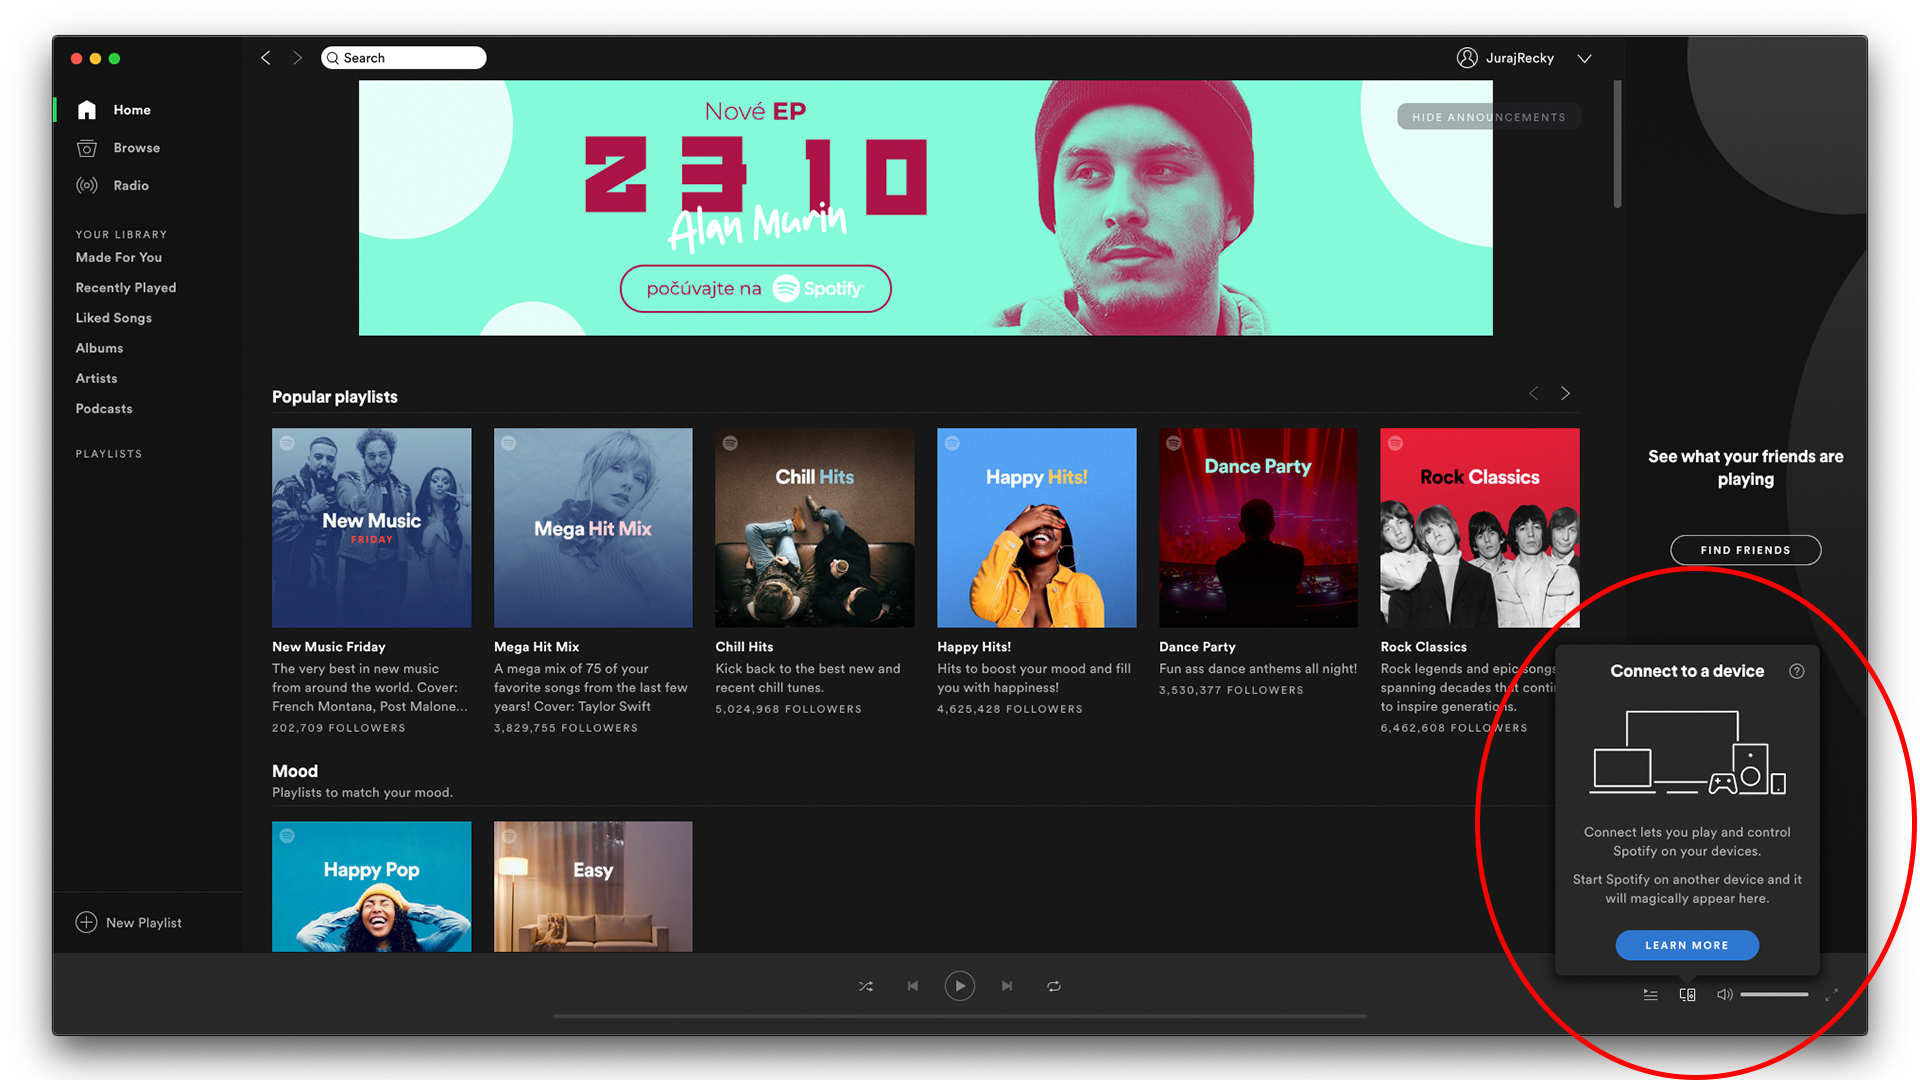Click Learn More in Connect popup

[x=1687, y=945]
